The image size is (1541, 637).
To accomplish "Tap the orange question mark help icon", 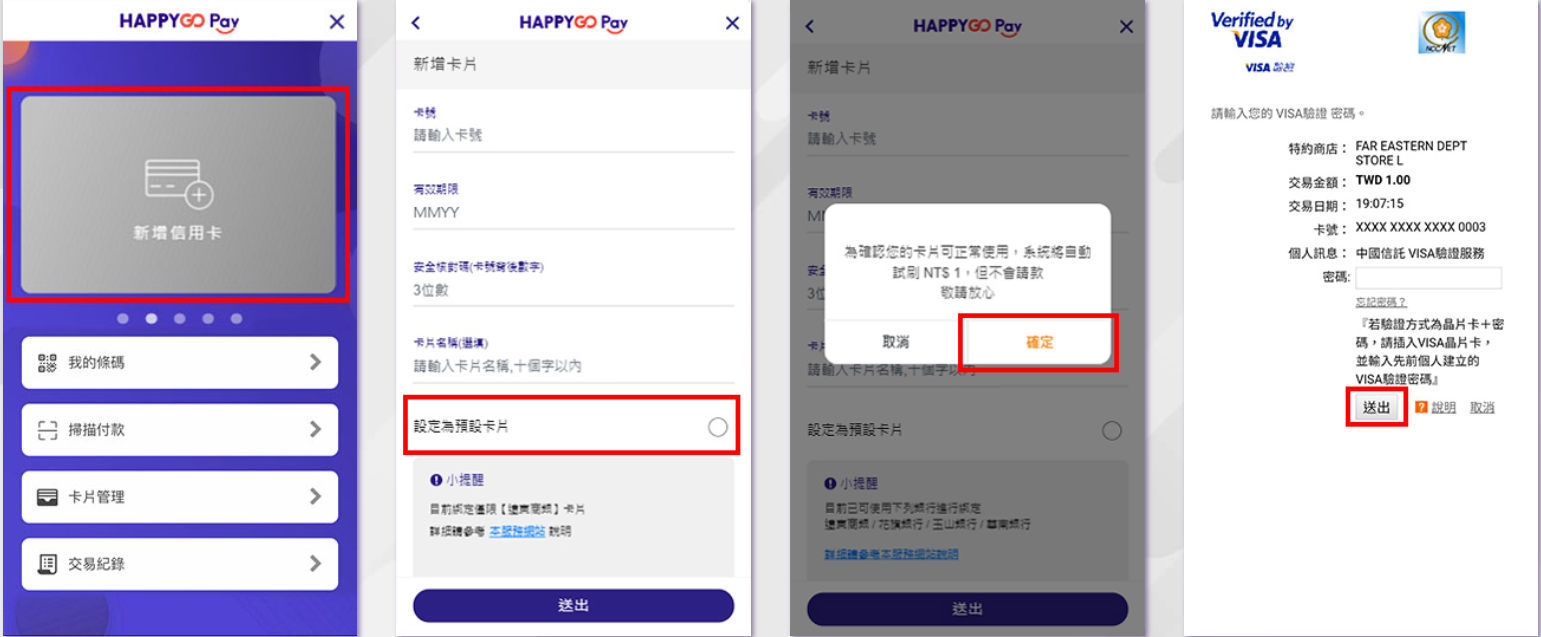I will click(1421, 407).
